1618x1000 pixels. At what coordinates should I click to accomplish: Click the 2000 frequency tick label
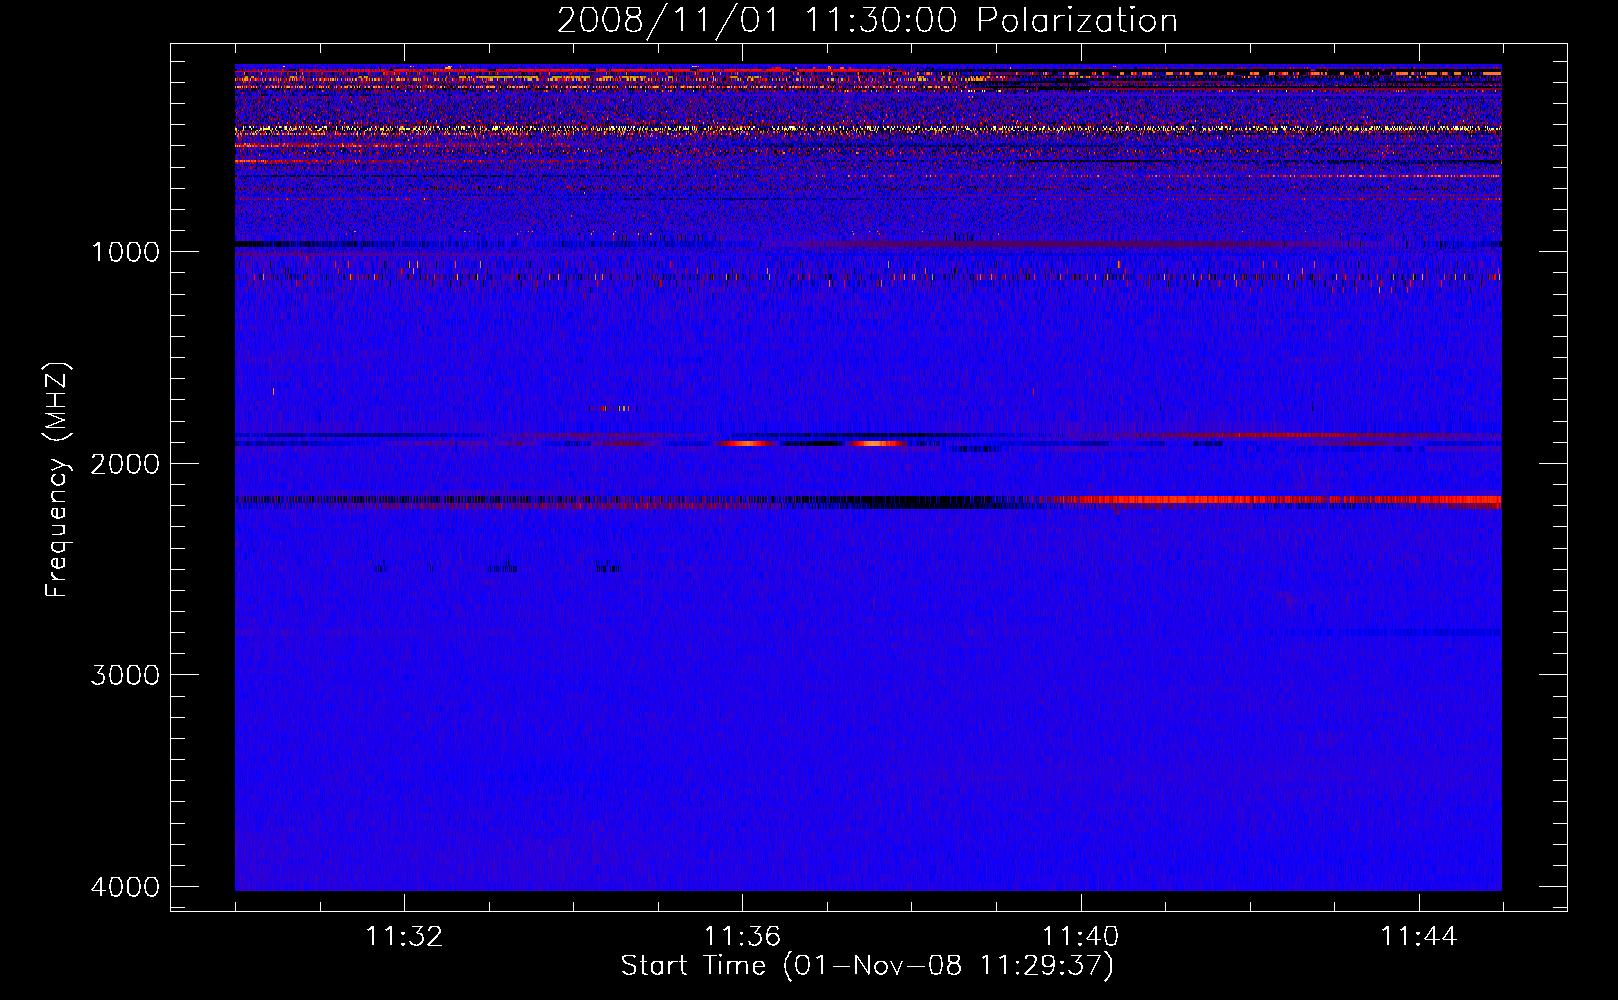point(125,463)
